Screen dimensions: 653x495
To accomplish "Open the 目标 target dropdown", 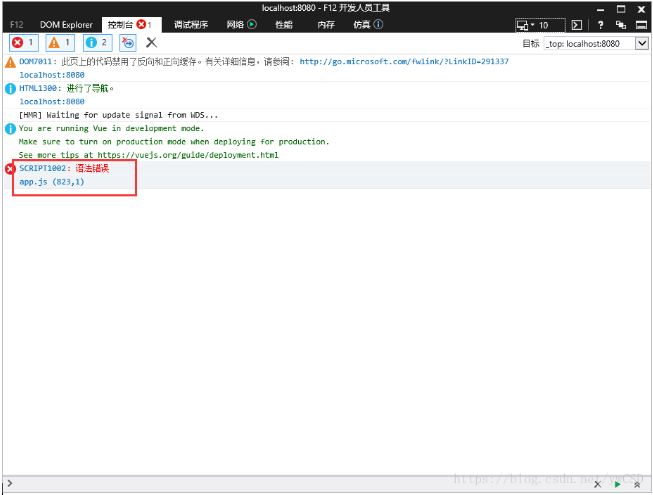I will [596, 43].
